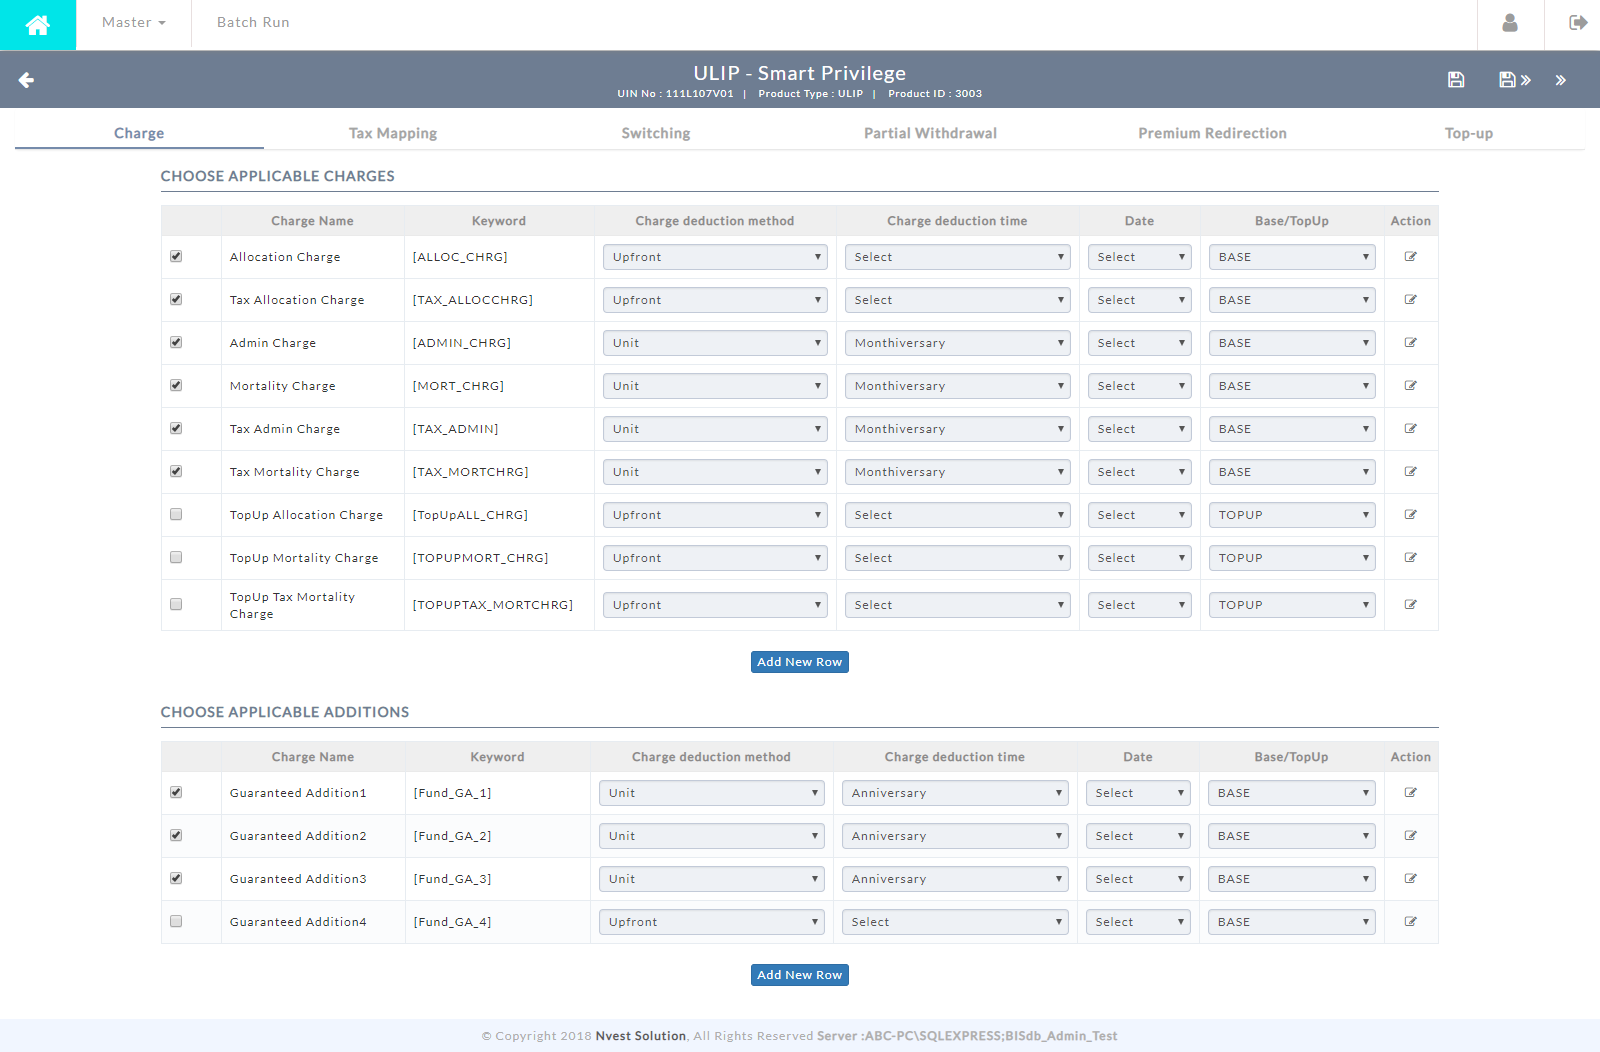Image resolution: width=1600 pixels, height=1052 pixels.
Task: Open the Partial Withdrawal tab
Action: [x=930, y=133]
